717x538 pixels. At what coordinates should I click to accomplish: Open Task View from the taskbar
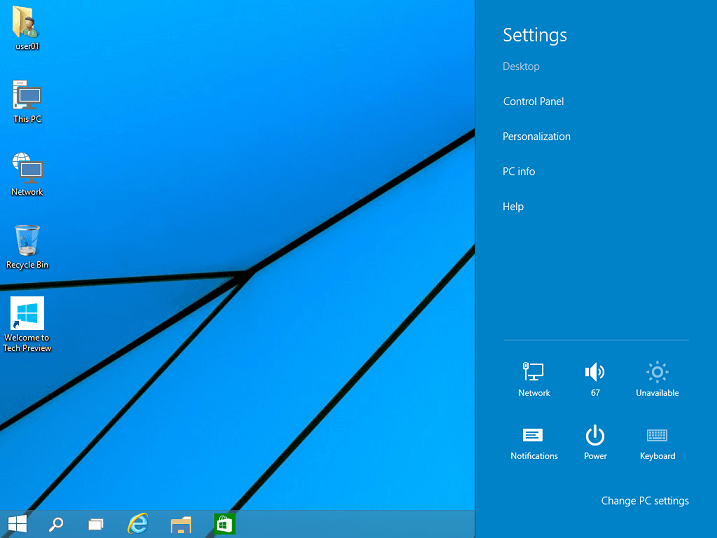(x=96, y=523)
